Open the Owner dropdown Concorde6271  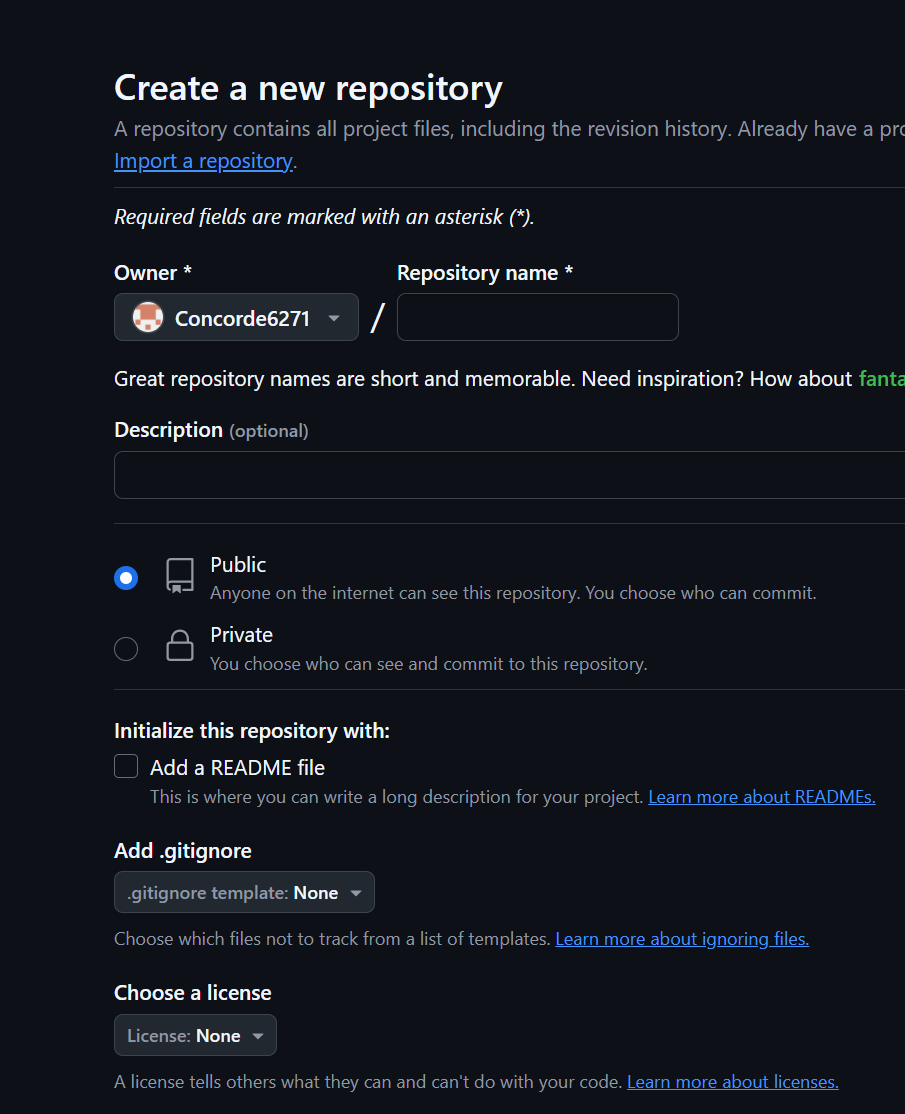(236, 317)
